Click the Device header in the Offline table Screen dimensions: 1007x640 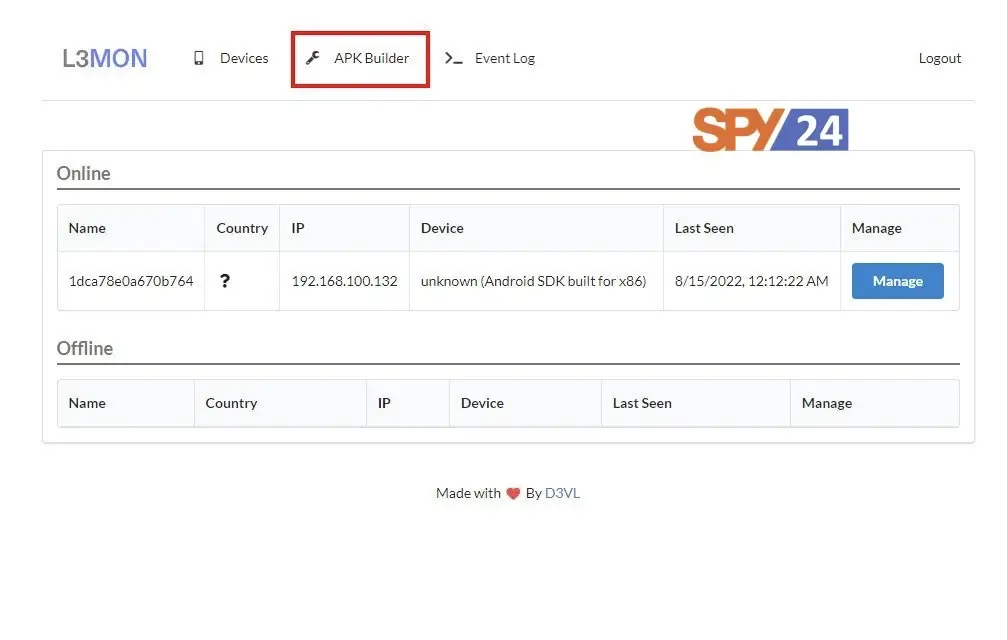pyautogui.click(x=482, y=403)
